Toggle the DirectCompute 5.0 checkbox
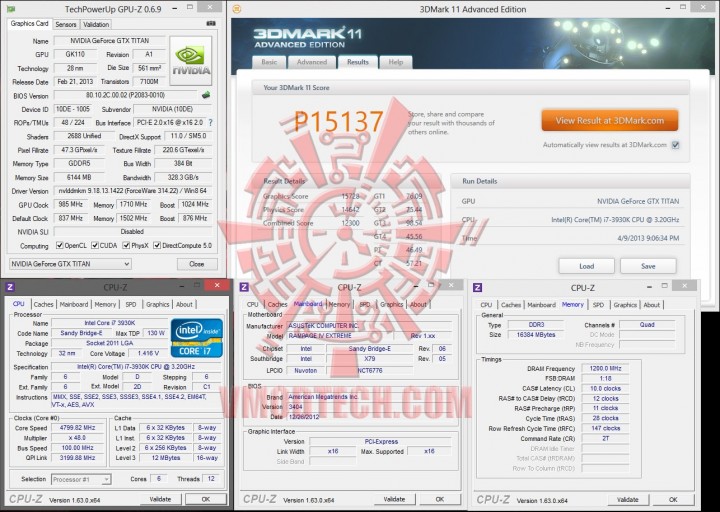This screenshot has width=720, height=512. click(x=157, y=246)
